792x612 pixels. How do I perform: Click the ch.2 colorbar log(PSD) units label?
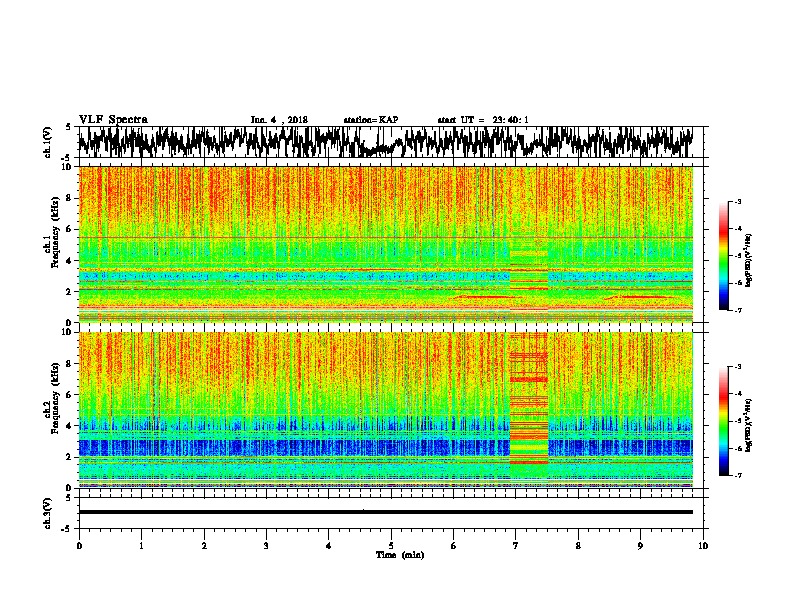(749, 425)
